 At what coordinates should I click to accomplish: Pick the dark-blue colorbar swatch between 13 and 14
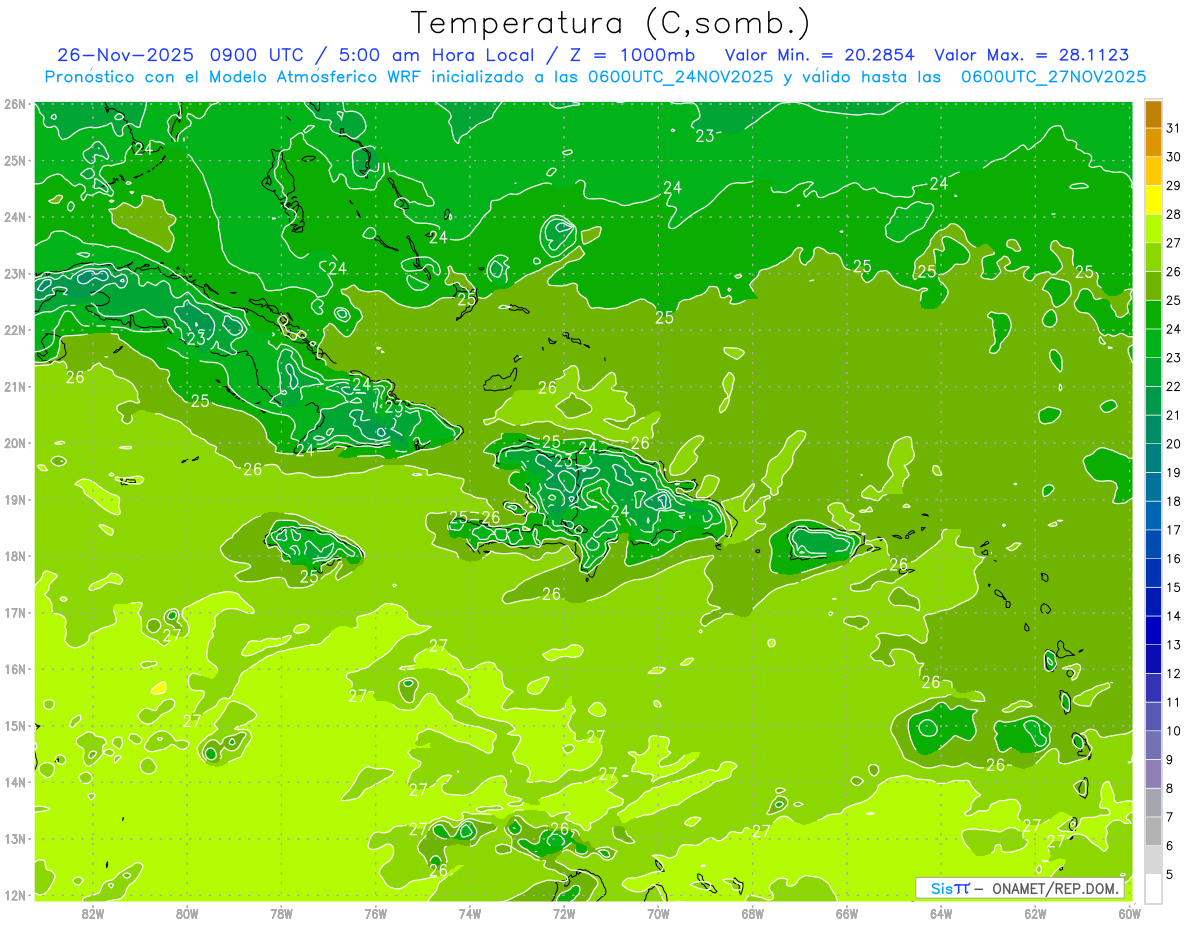tap(1153, 630)
